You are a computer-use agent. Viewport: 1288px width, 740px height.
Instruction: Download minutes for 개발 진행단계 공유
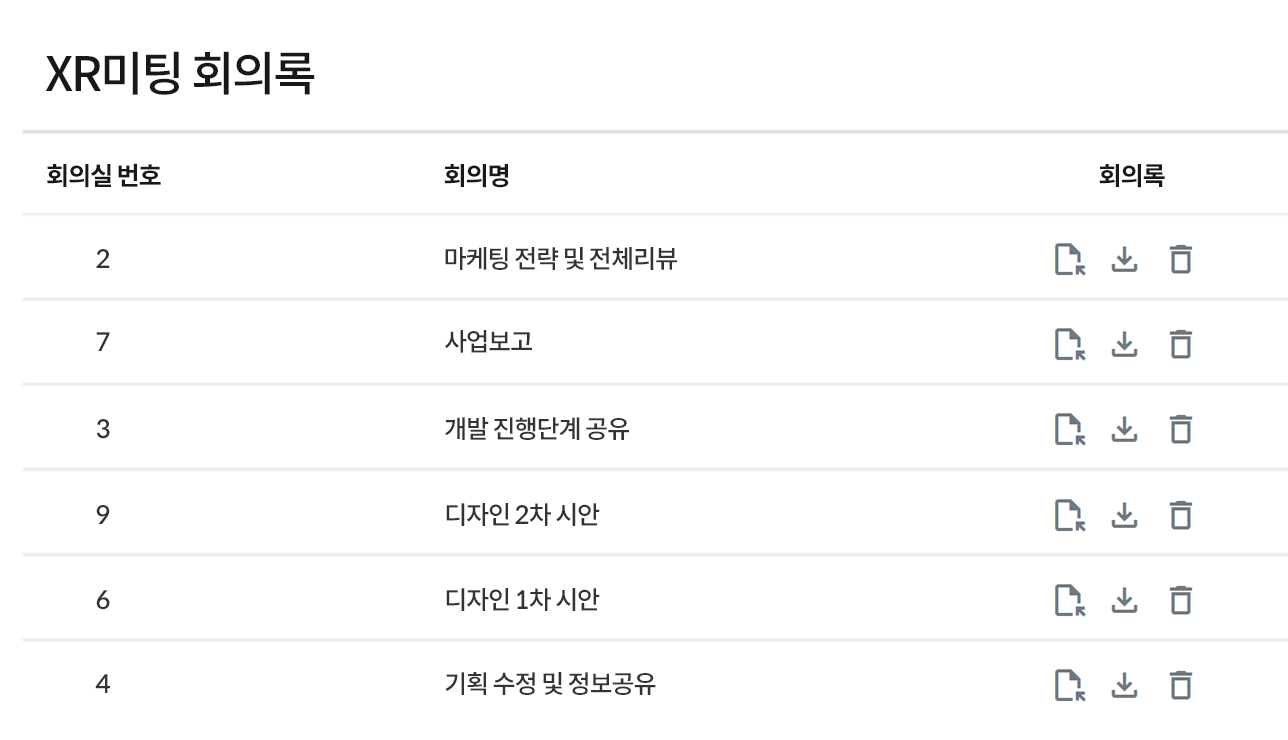click(x=1125, y=429)
